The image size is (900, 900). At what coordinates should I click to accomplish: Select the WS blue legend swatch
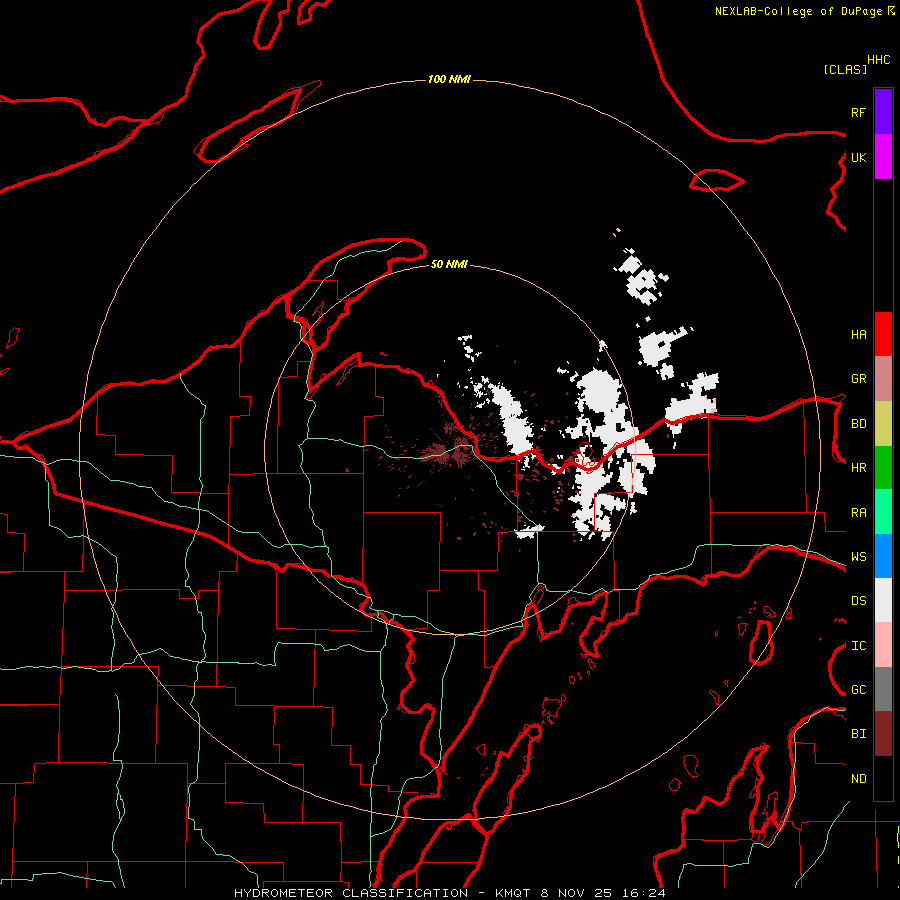pyautogui.click(x=883, y=556)
